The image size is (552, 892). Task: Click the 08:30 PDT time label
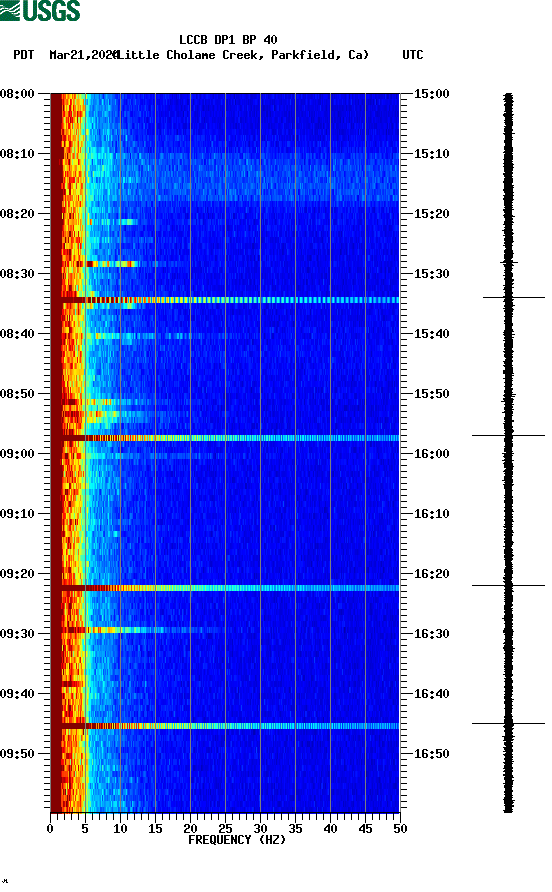click(x=18, y=274)
